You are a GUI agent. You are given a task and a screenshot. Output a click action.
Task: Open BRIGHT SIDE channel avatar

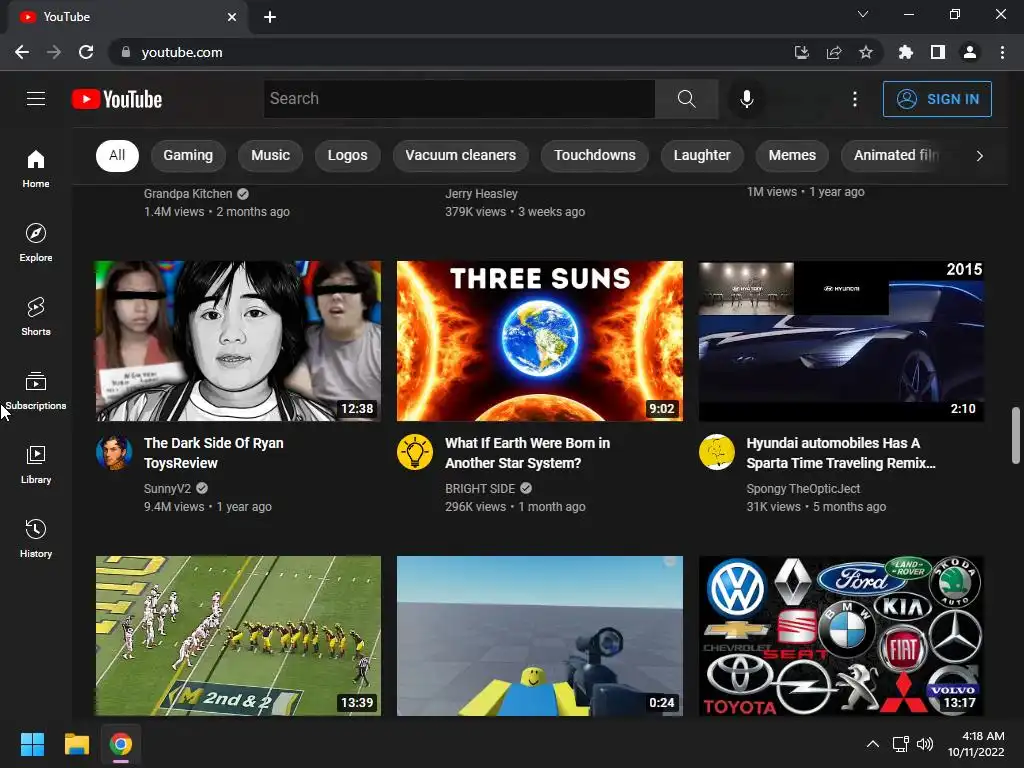[415, 452]
